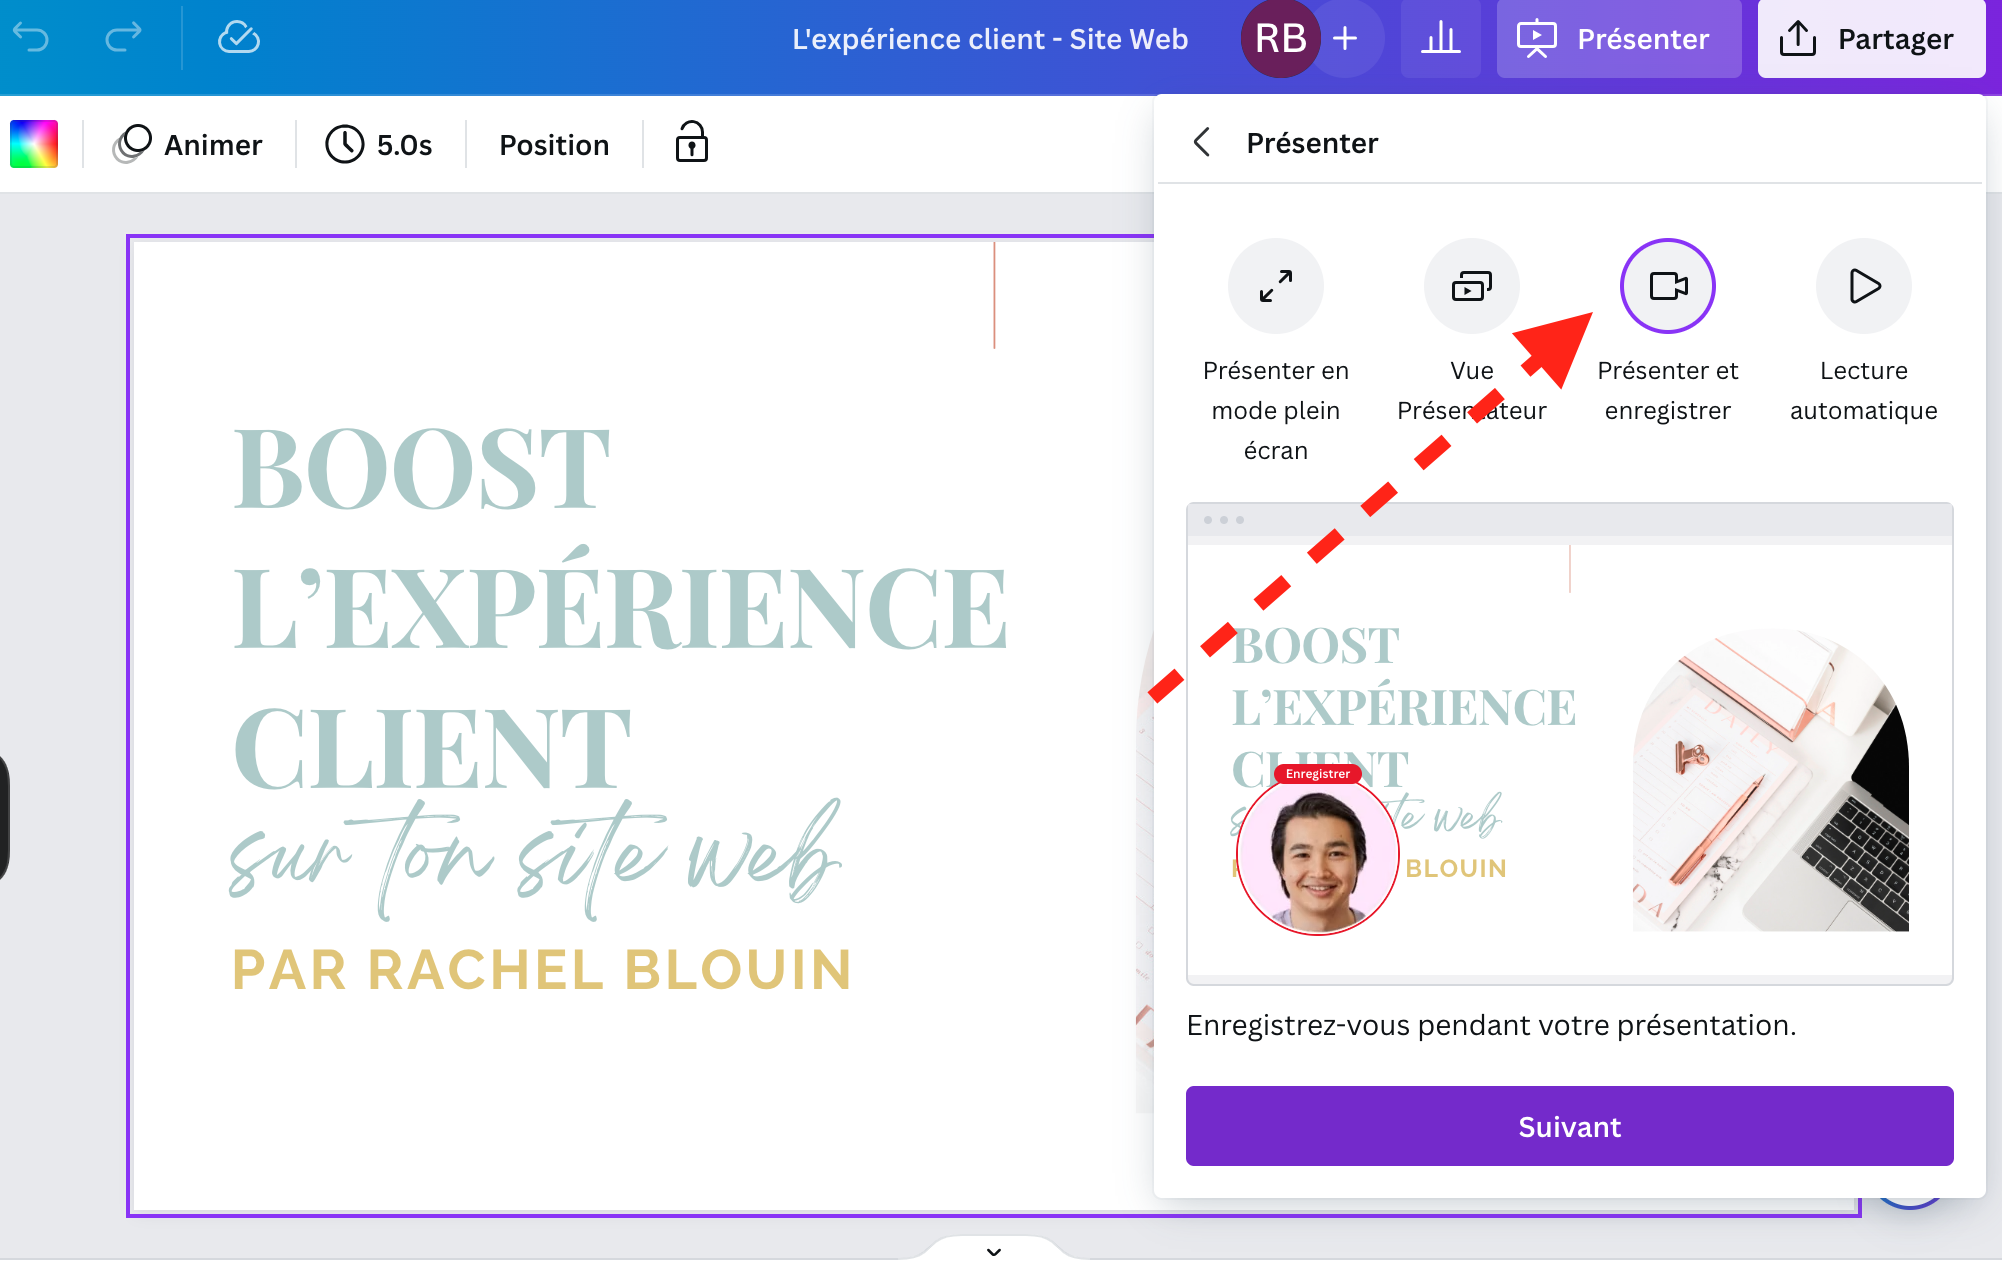Select Lecture automatique play icon
This screenshot has width=2002, height=1284.
pyautogui.click(x=1863, y=286)
